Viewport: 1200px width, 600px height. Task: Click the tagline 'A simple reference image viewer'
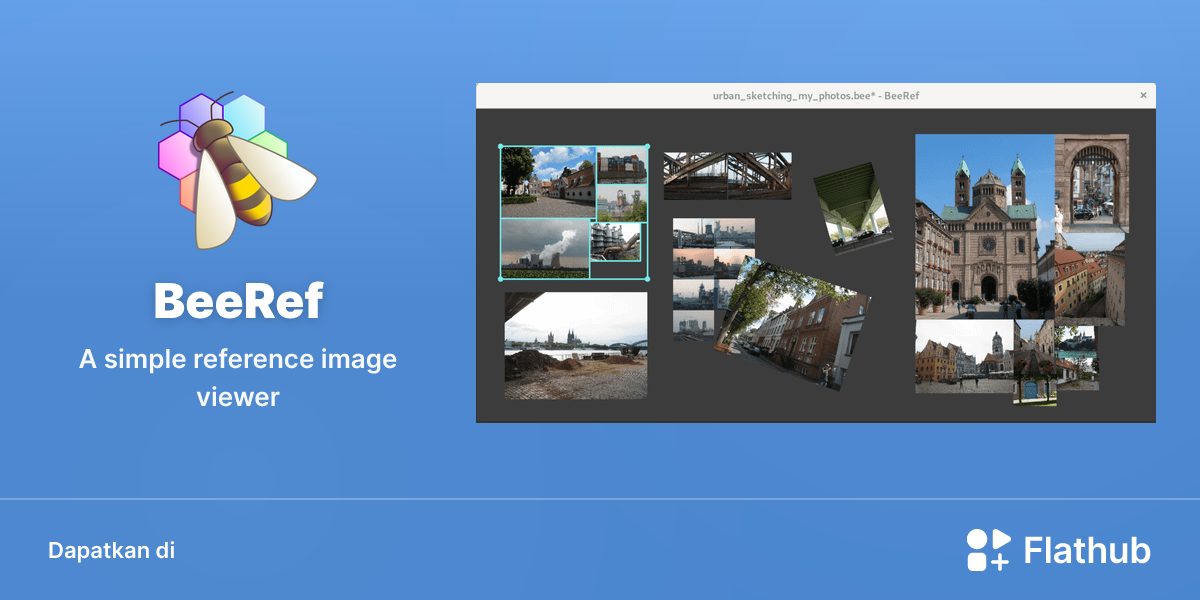238,378
